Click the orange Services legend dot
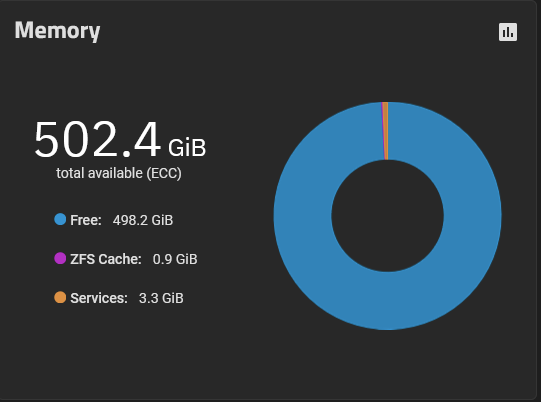The image size is (541, 402). tap(60, 297)
